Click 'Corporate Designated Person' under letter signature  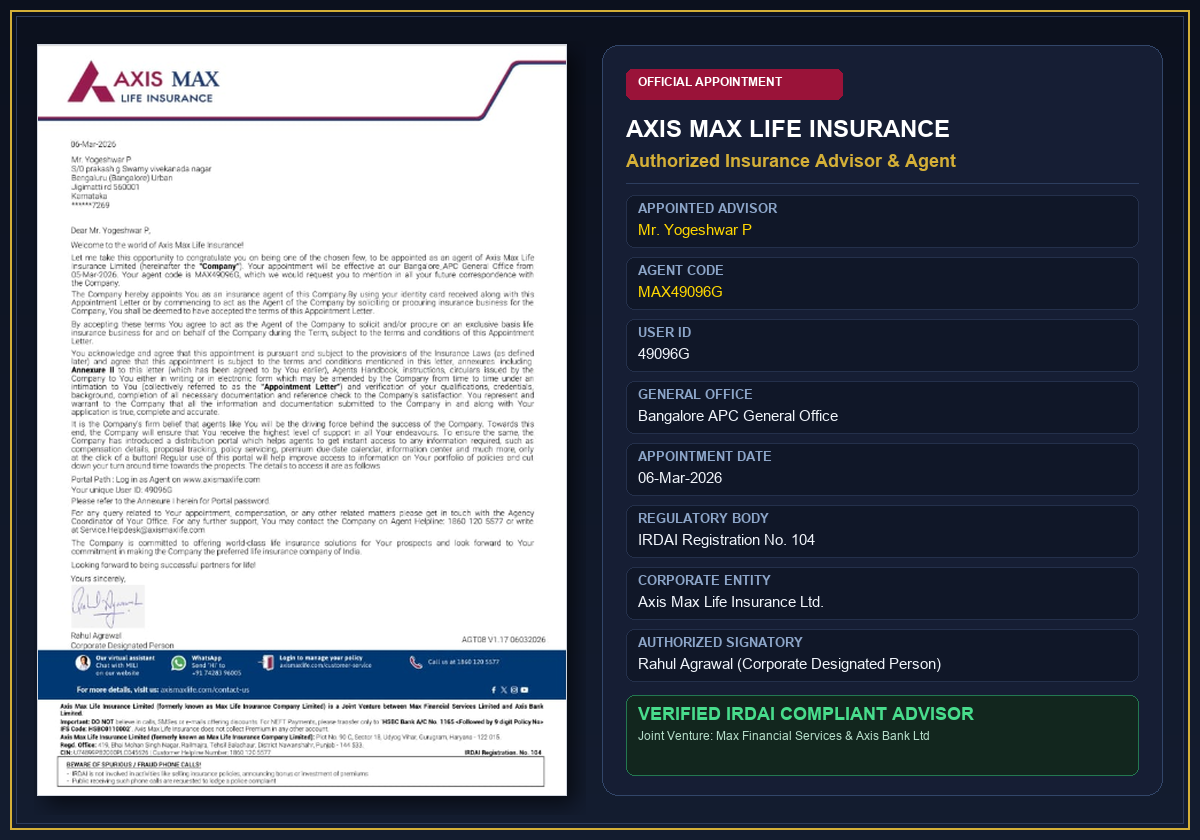pos(122,646)
